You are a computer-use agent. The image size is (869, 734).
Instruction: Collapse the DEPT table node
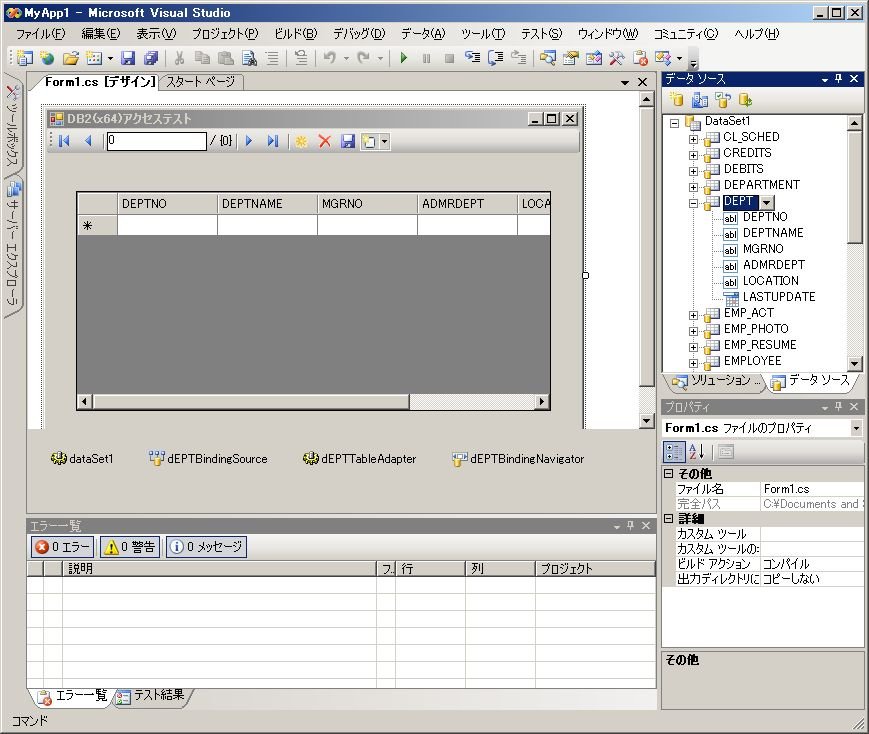point(693,203)
